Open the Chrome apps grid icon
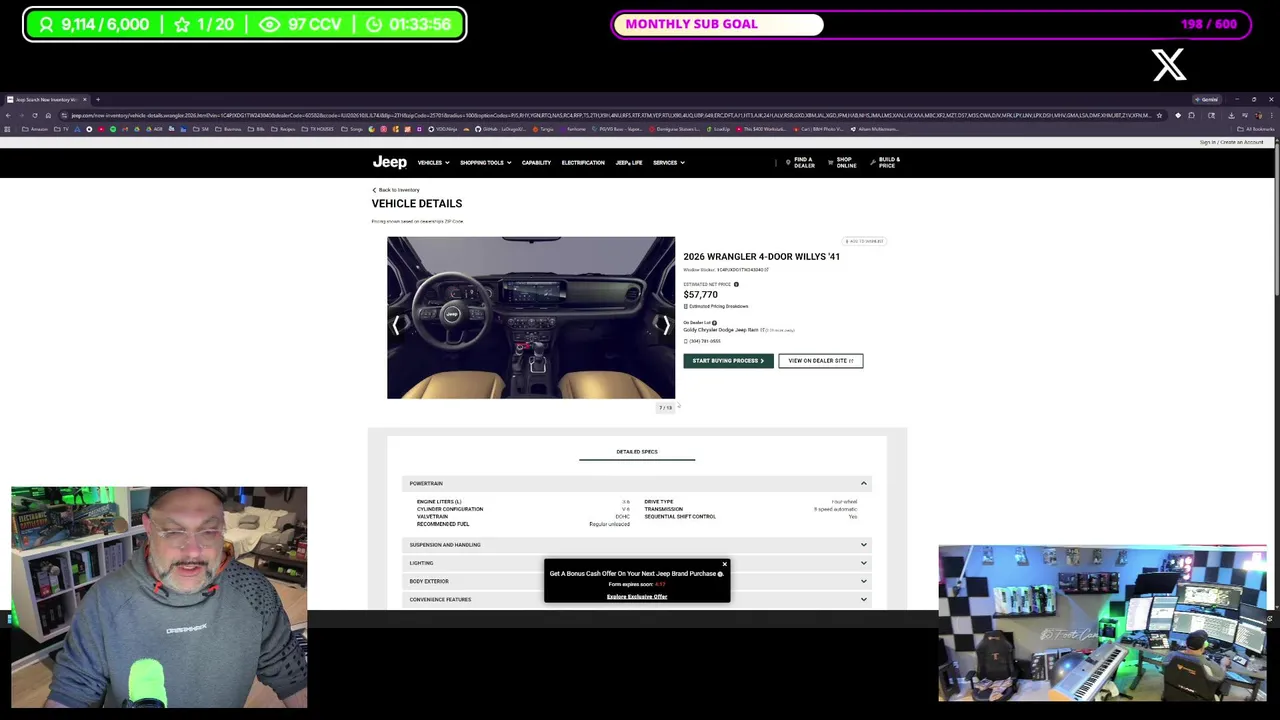Viewport: 1280px width, 720px height. pyautogui.click(x=7, y=128)
